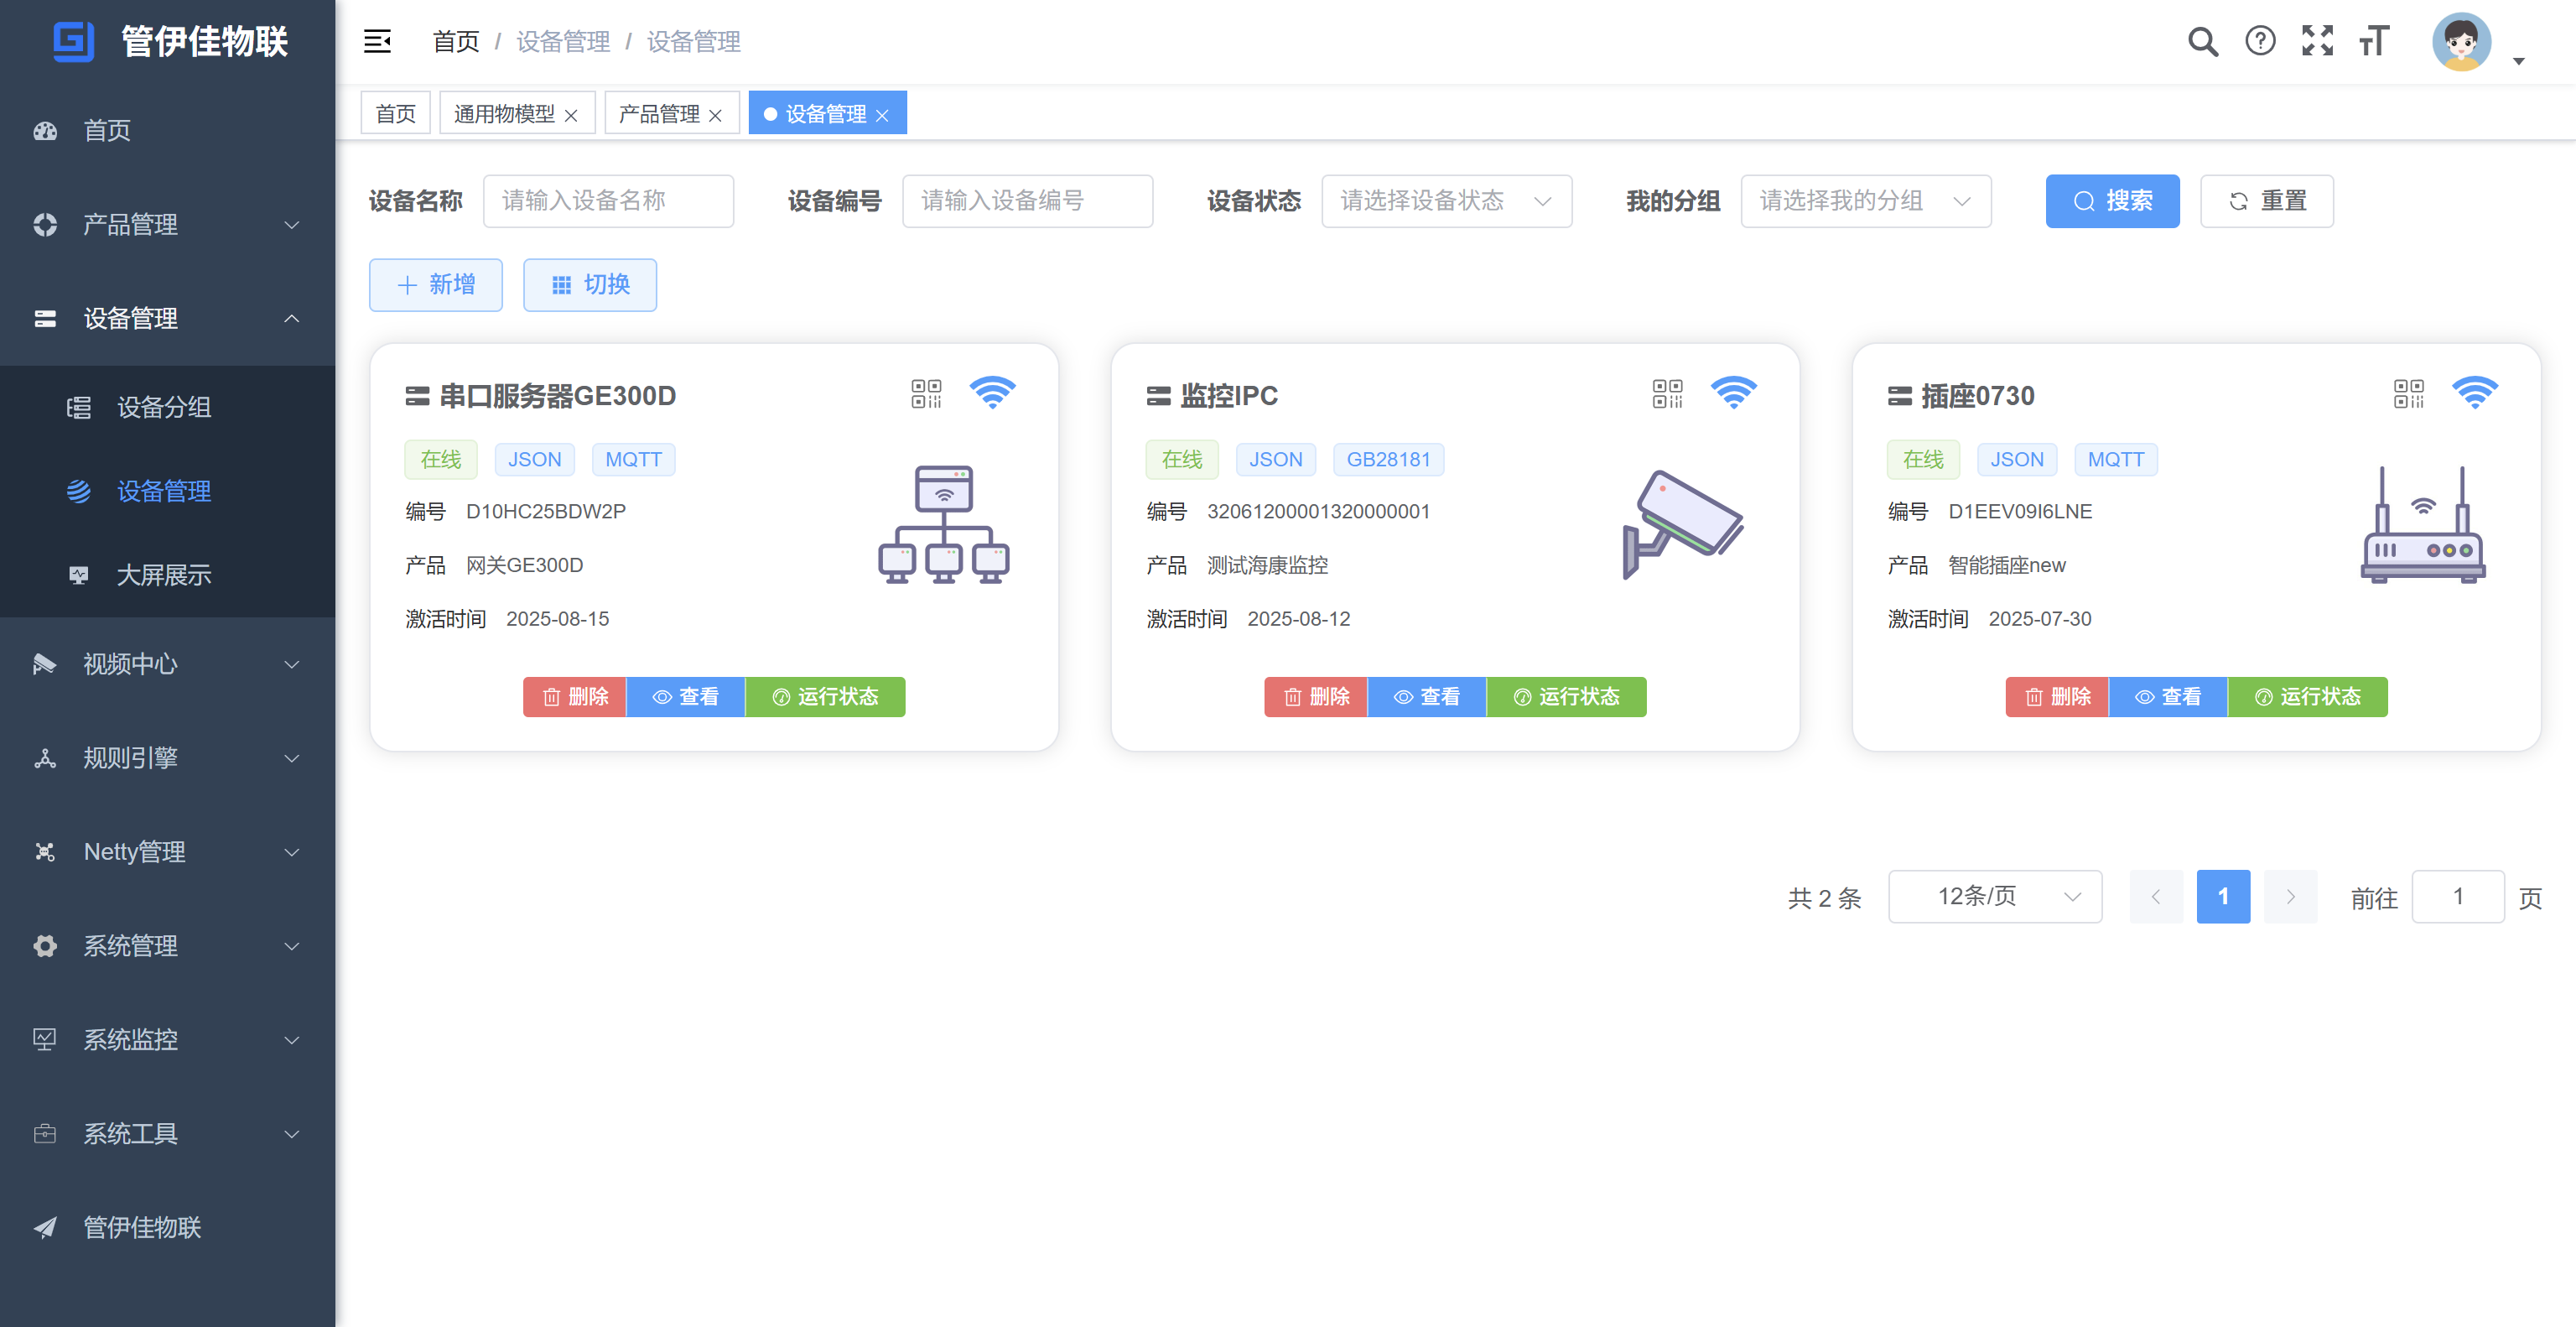Screen dimensions: 2576x1327
Task: Click the wifi status icon on 插座0730 card
Action: pos(2474,393)
